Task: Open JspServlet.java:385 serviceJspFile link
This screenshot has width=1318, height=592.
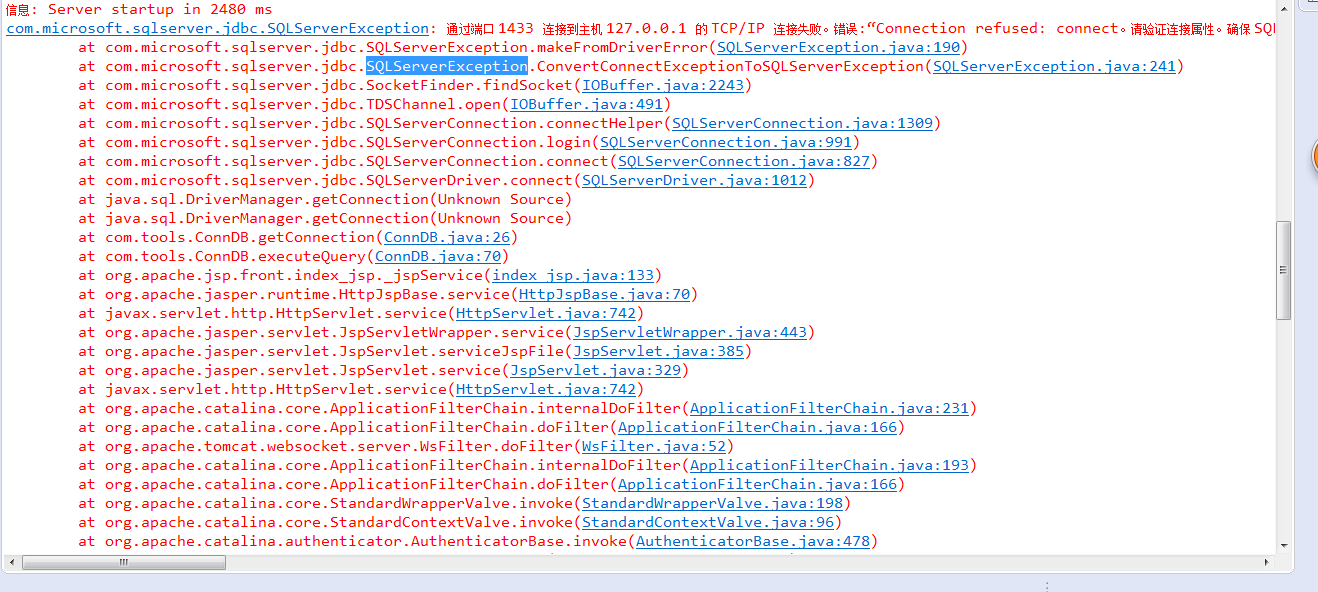Action: pyautogui.click(x=658, y=351)
